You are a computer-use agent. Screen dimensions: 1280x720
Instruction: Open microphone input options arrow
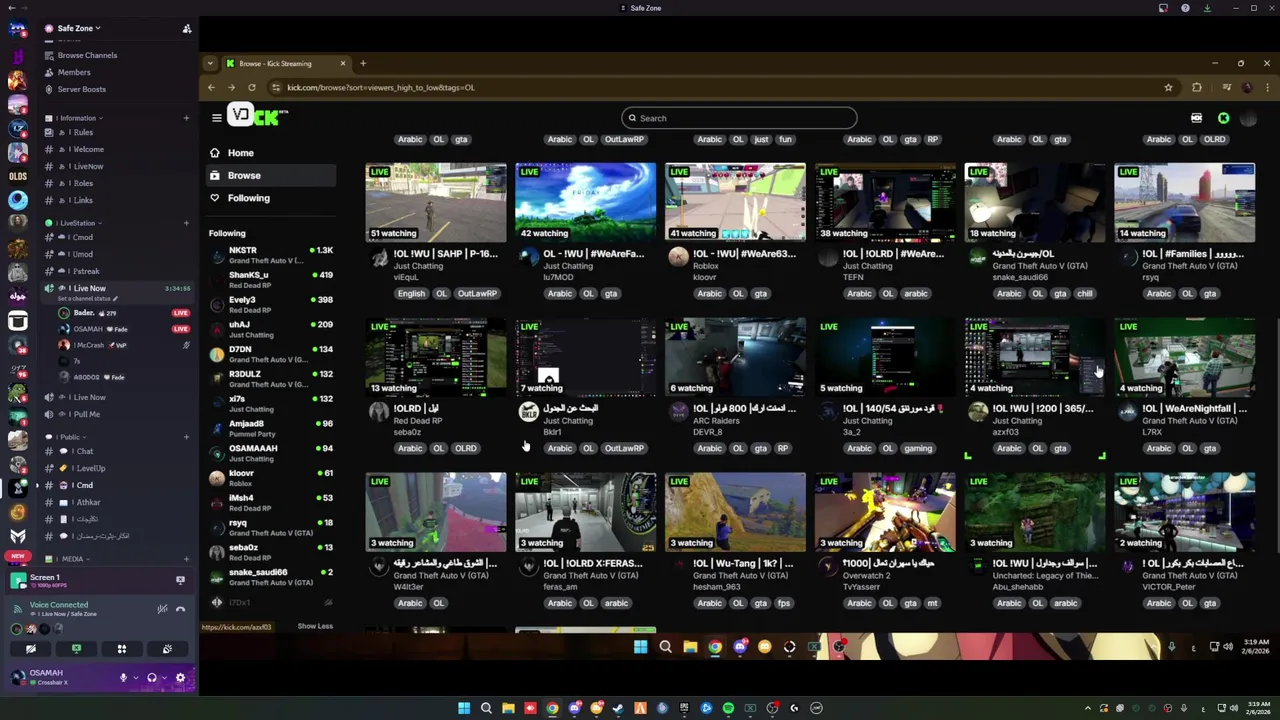(135, 678)
